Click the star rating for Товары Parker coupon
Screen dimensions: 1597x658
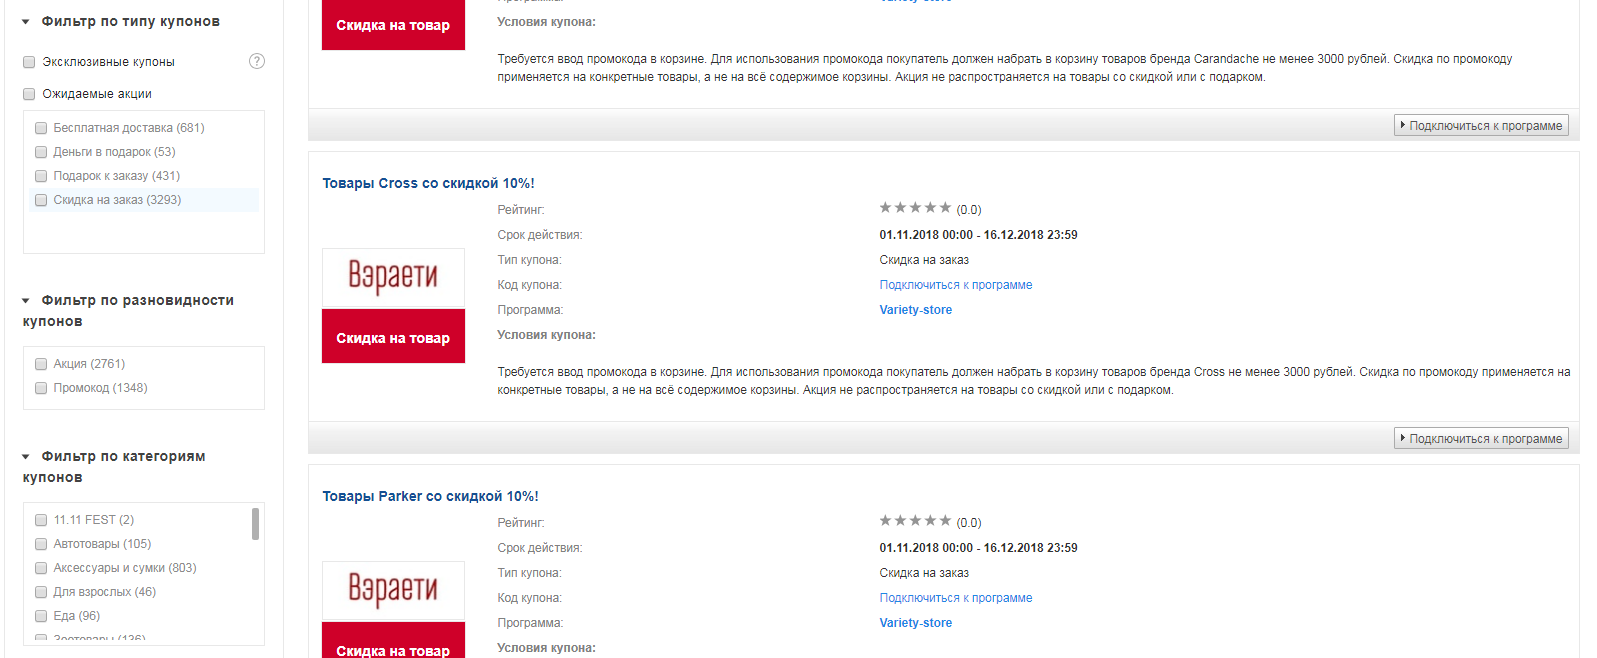[915, 521]
